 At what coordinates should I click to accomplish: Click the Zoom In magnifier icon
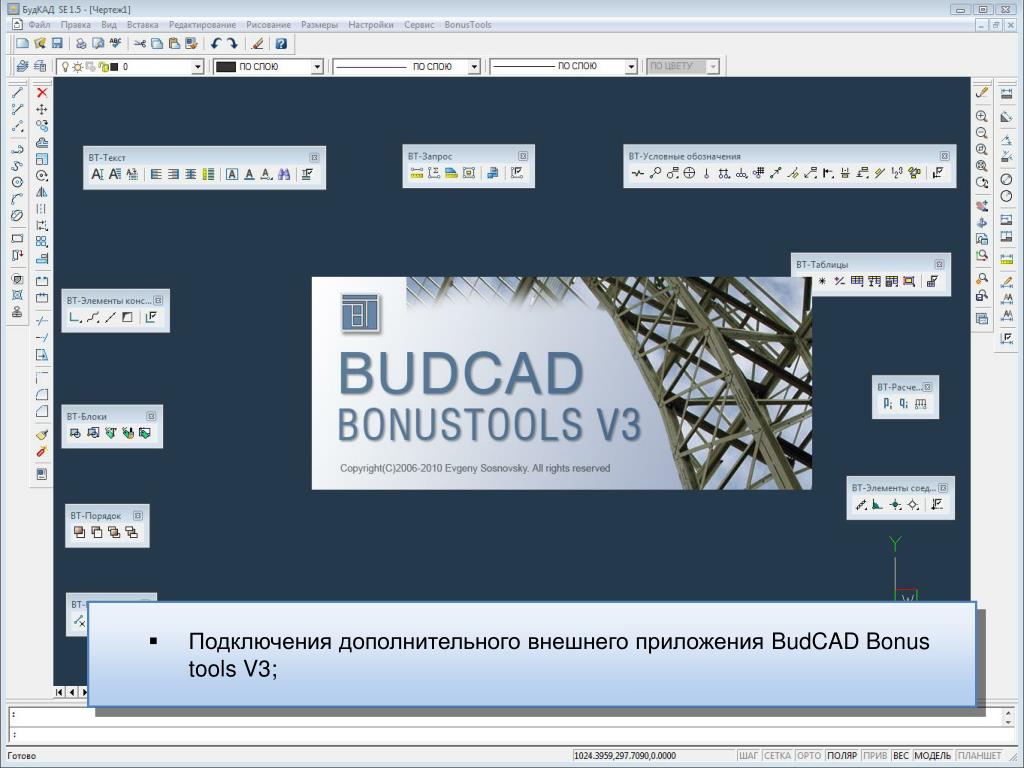[982, 116]
